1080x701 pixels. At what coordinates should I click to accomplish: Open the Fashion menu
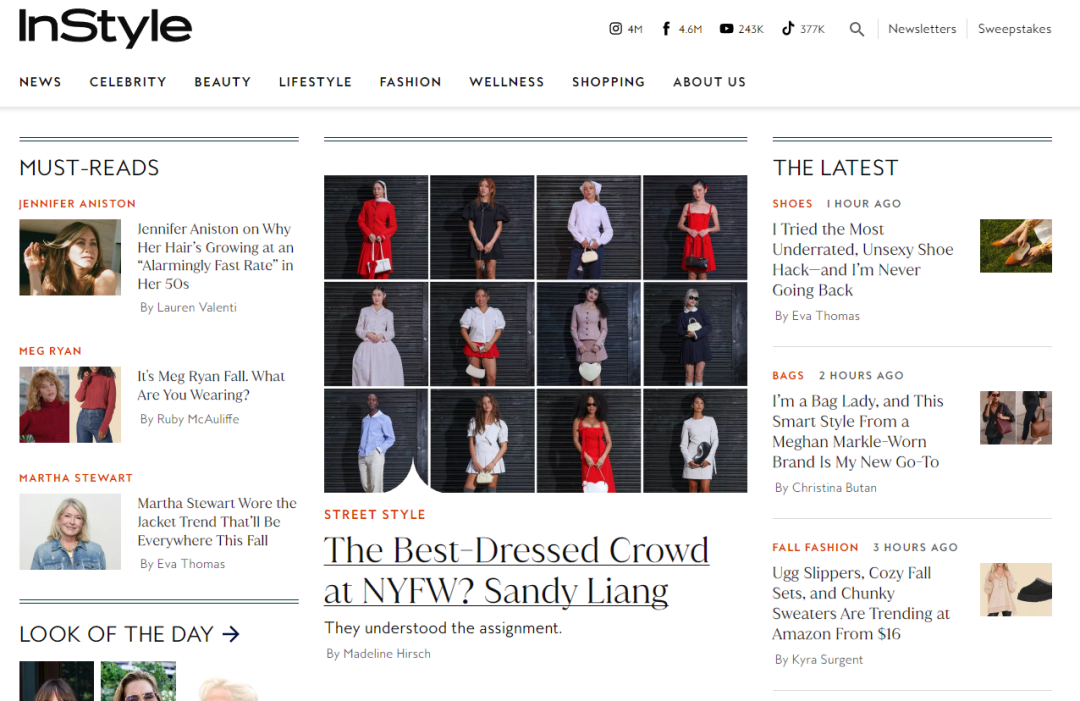(x=411, y=82)
